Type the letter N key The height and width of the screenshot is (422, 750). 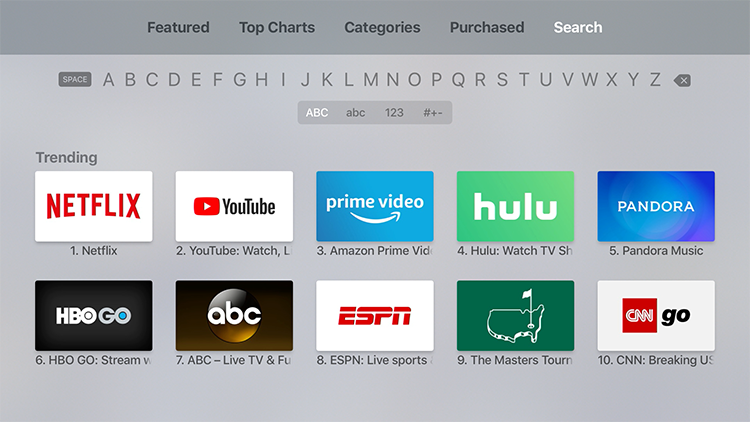pos(392,80)
